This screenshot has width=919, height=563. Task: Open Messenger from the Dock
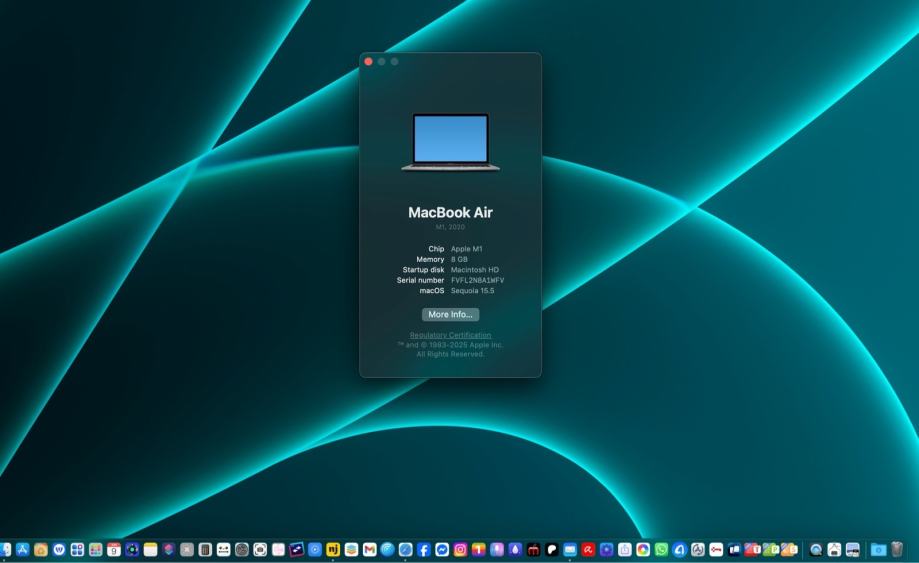click(x=442, y=550)
